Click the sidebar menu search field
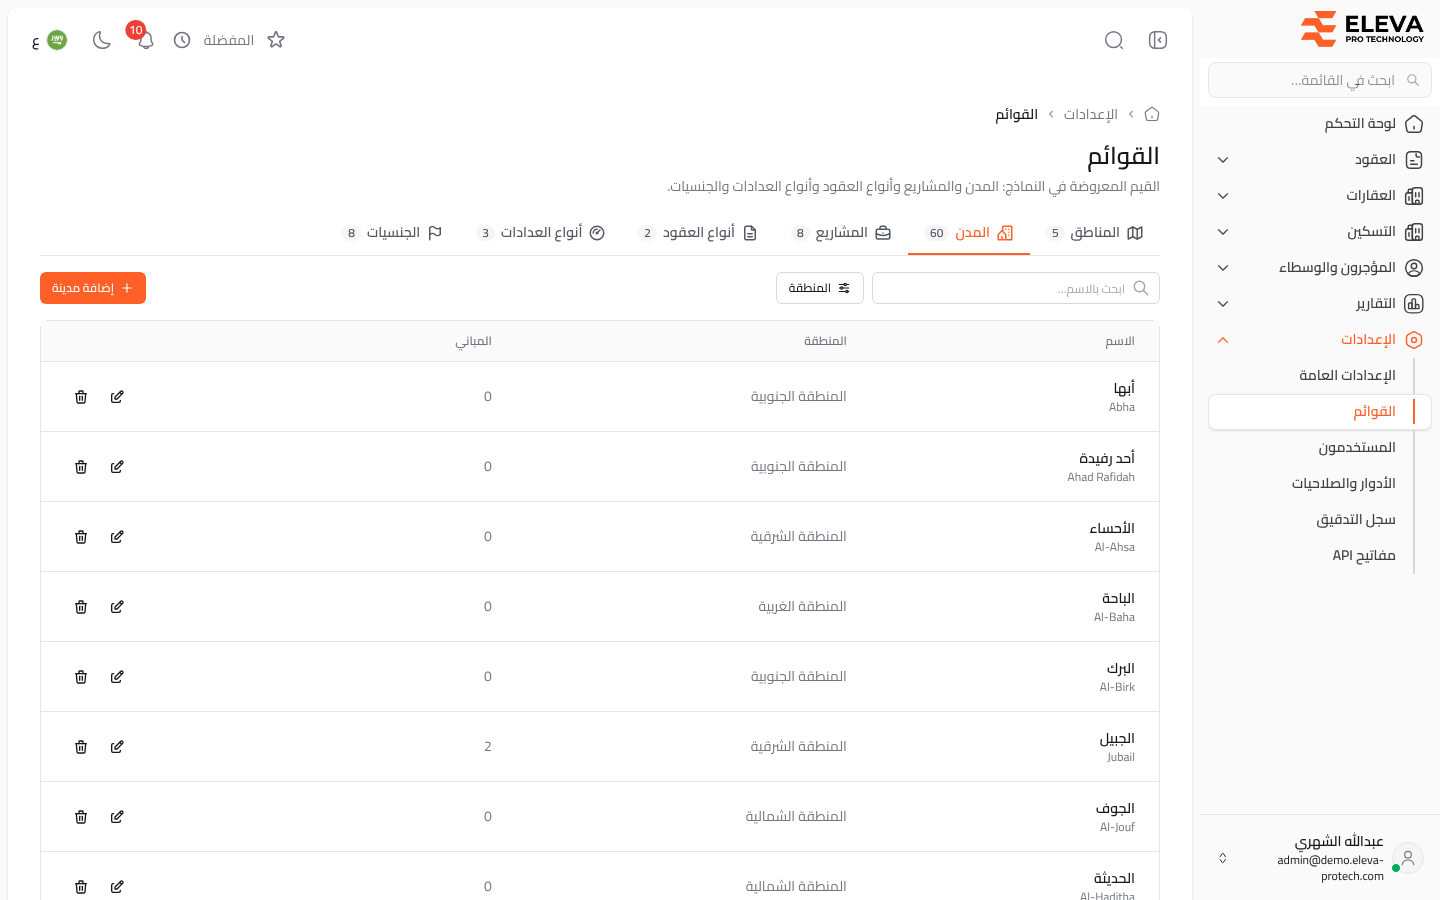The image size is (1440, 900). click(x=1320, y=80)
